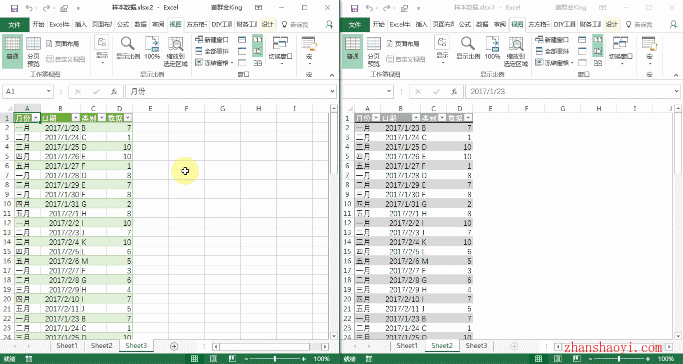Click 新建窗口 in left window
Screen dimensions: 683x364
[212, 40]
